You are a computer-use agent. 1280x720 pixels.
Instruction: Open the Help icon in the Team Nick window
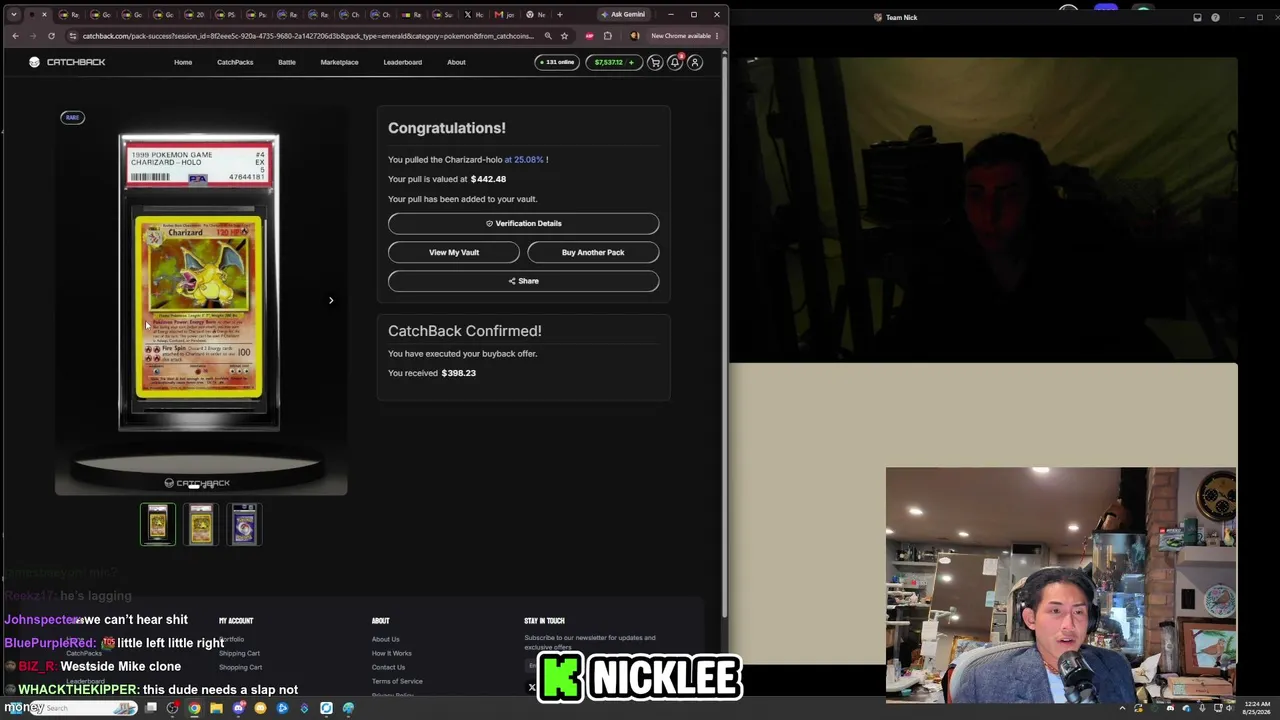1215,17
